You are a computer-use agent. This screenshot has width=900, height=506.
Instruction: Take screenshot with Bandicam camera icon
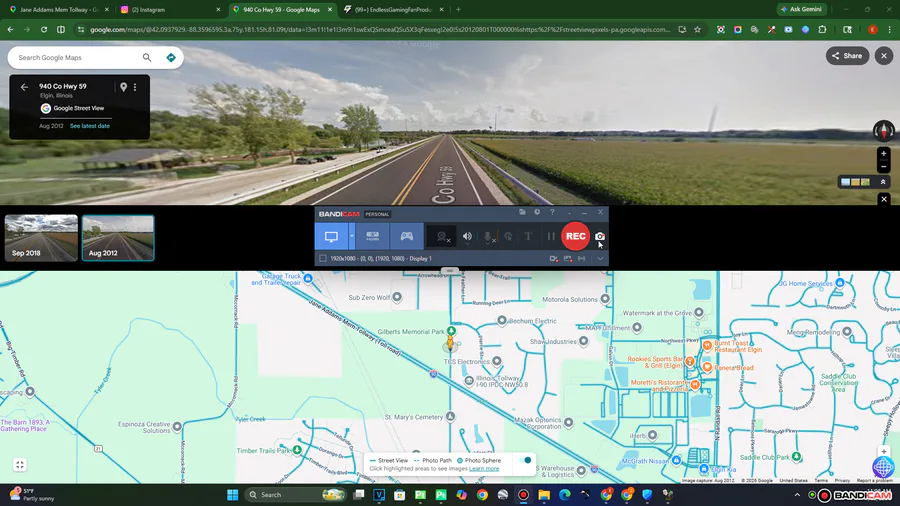tap(600, 236)
